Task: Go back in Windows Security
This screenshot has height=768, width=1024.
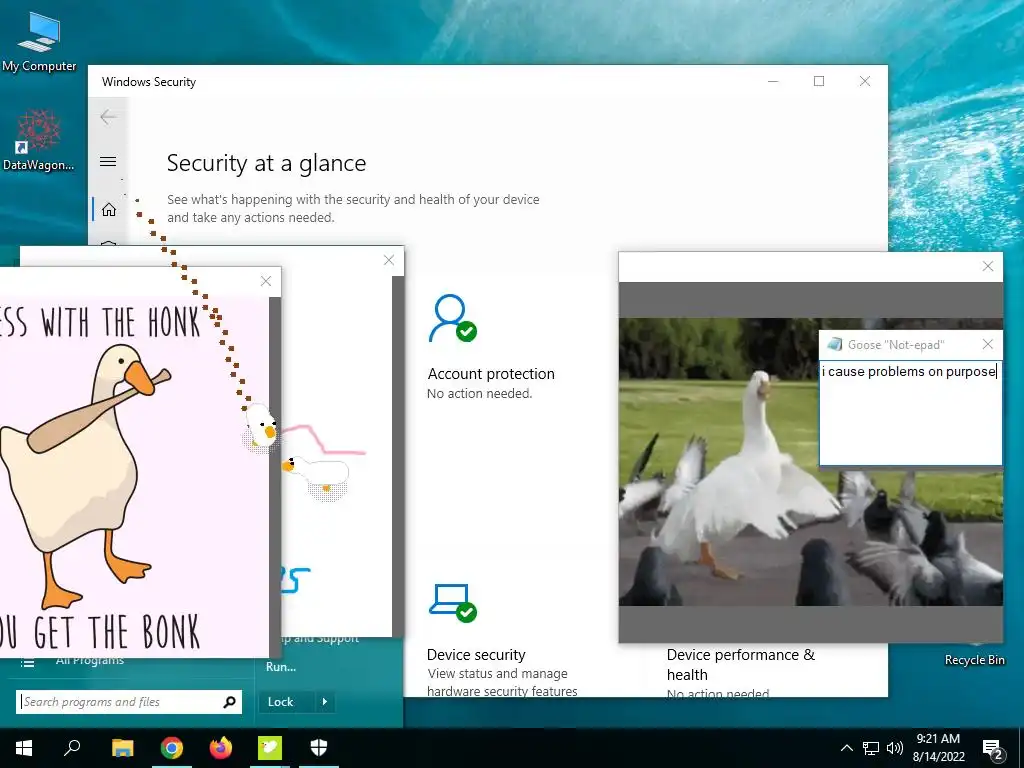Action: [108, 117]
